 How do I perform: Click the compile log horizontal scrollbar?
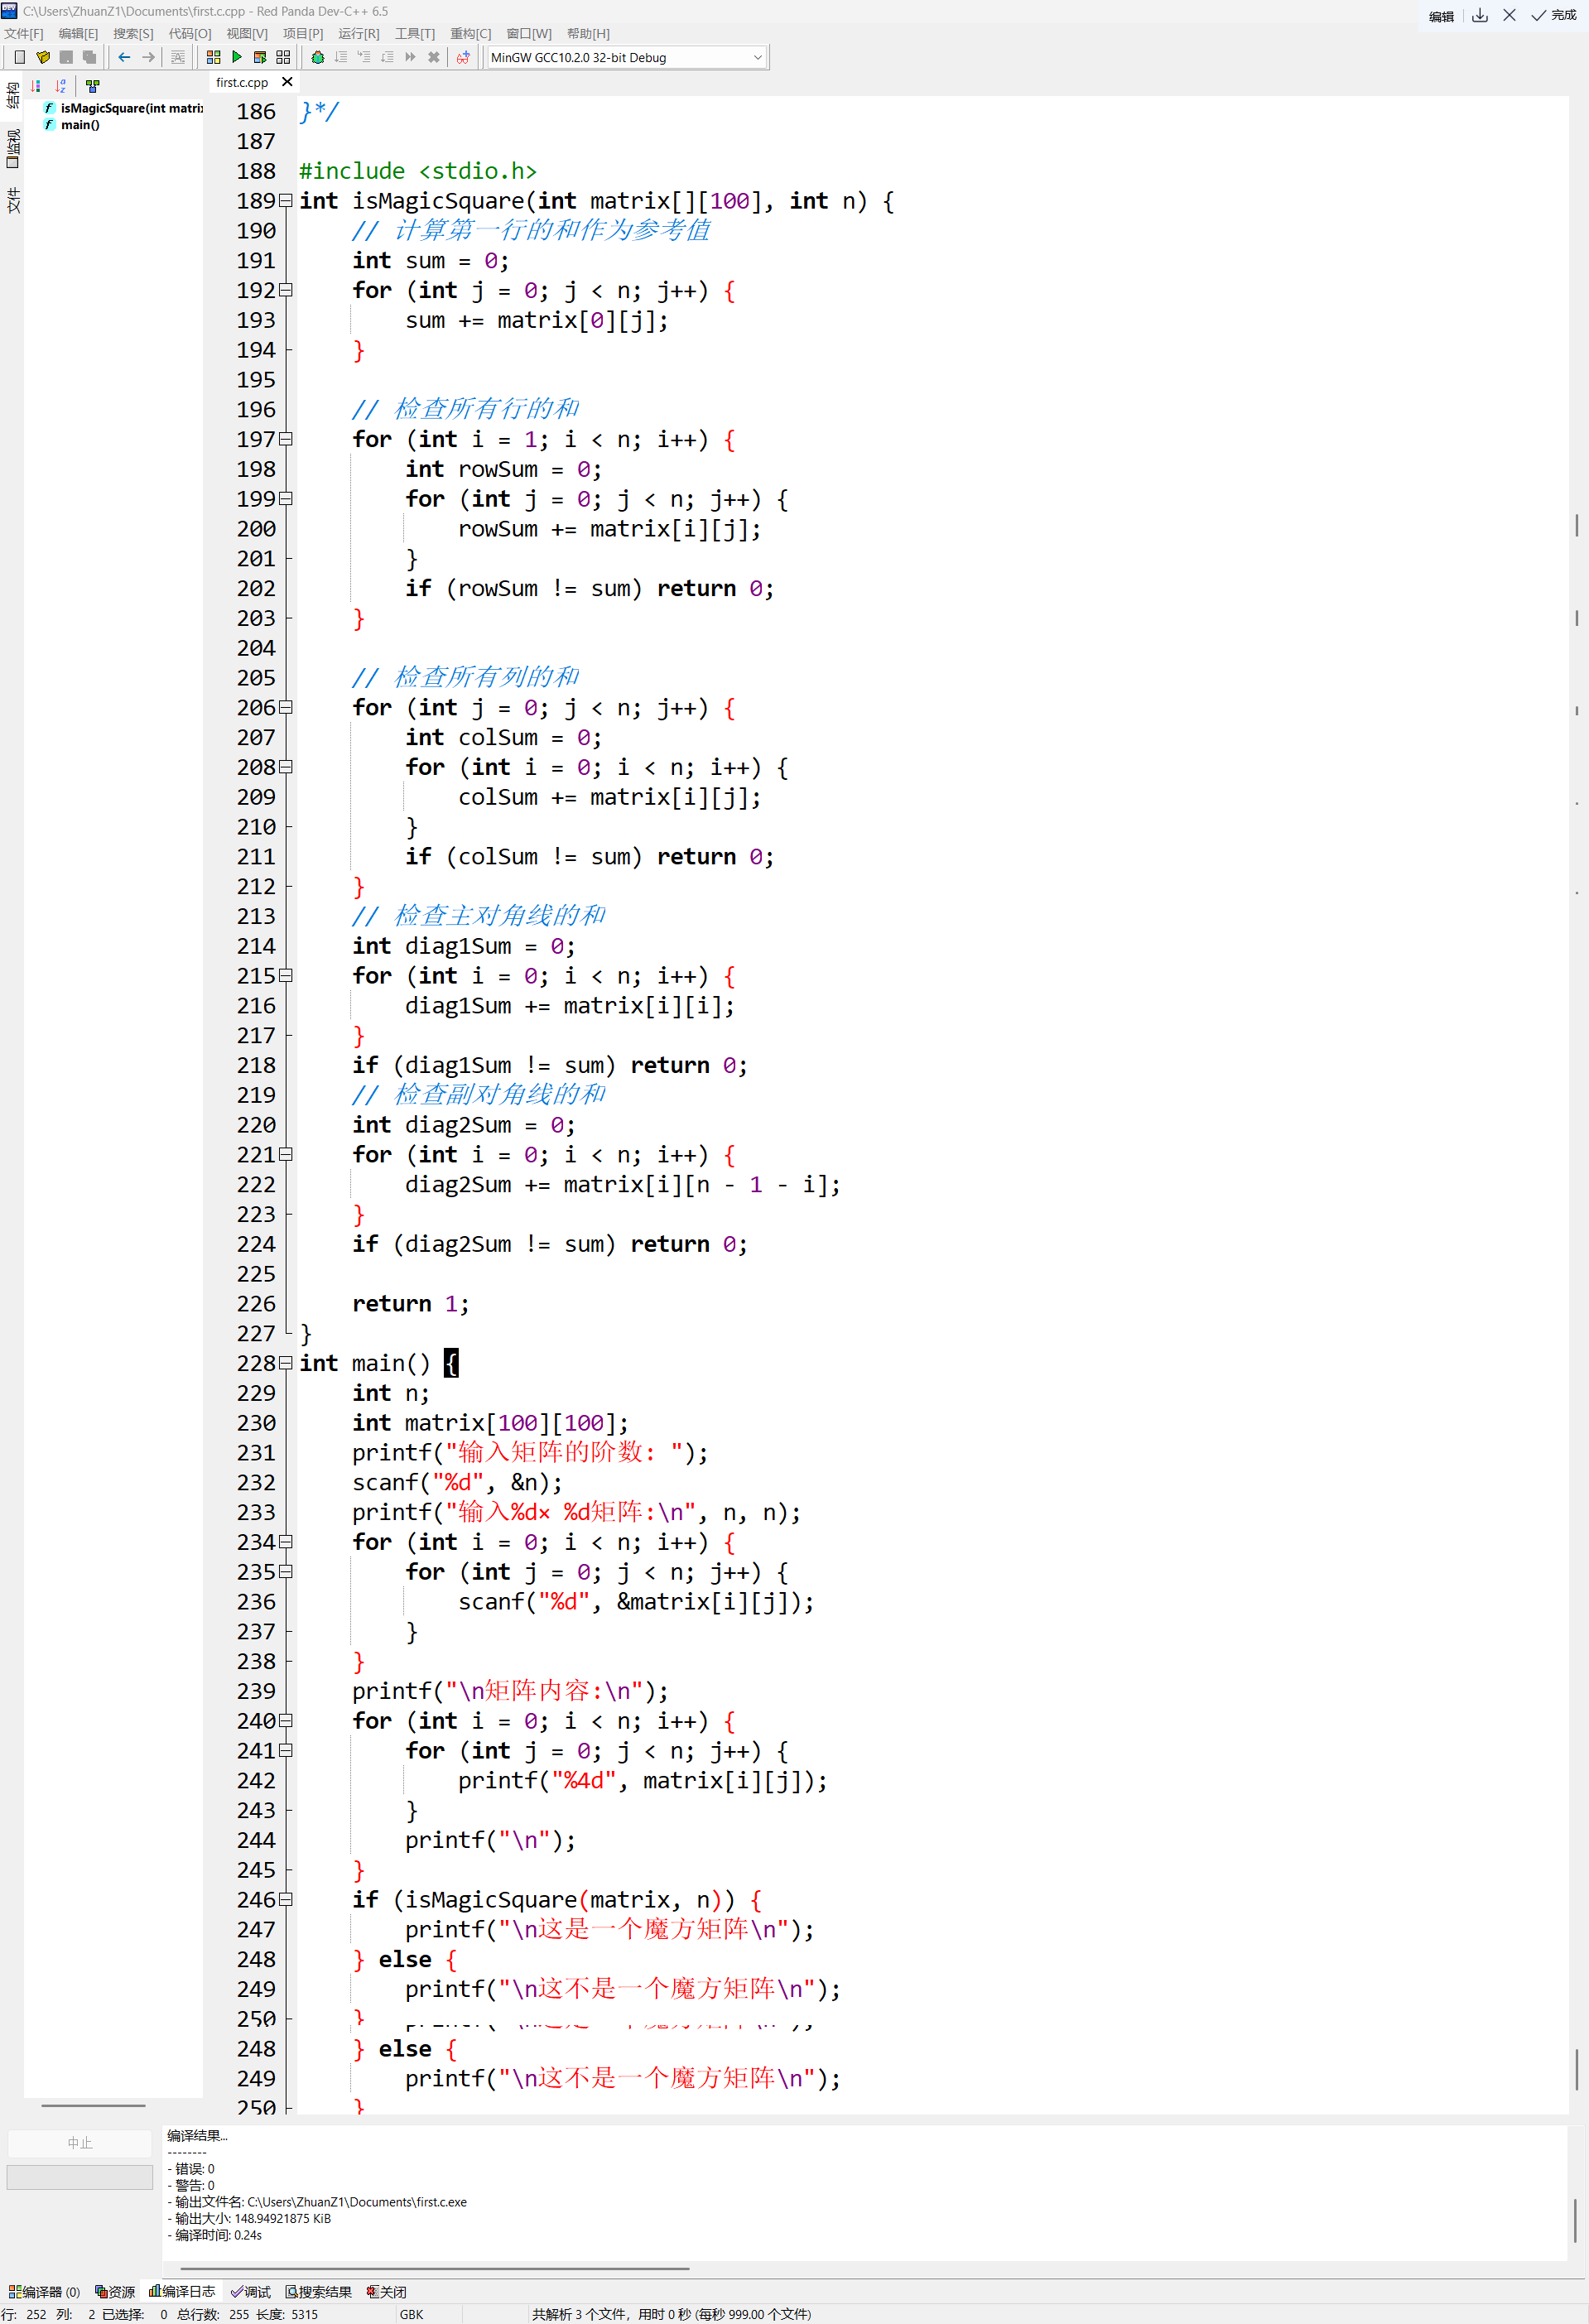pyautogui.click(x=434, y=2268)
